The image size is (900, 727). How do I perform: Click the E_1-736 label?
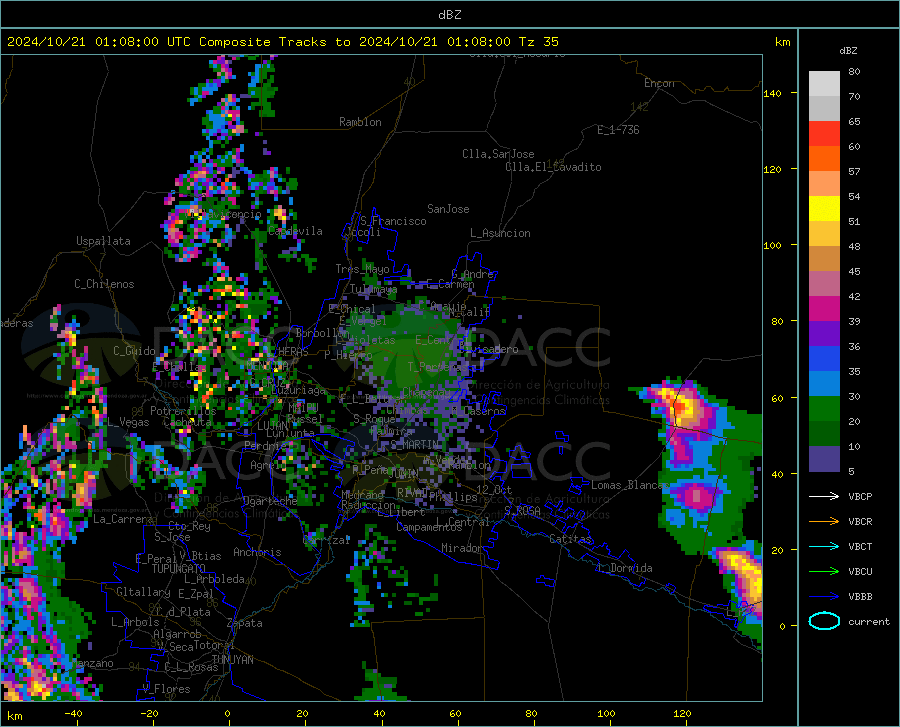[618, 130]
